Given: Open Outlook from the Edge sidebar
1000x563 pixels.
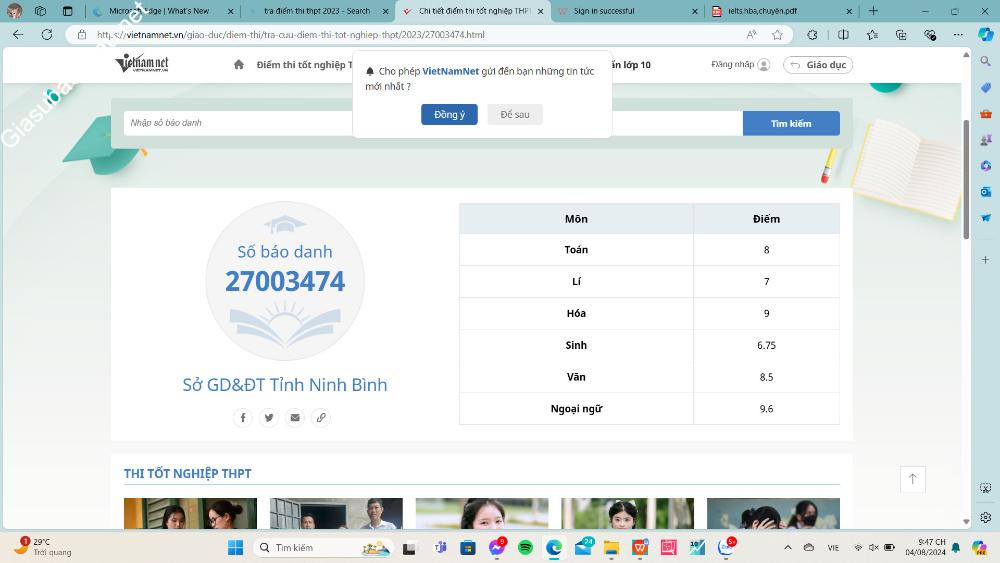Looking at the screenshot, I should [x=986, y=191].
